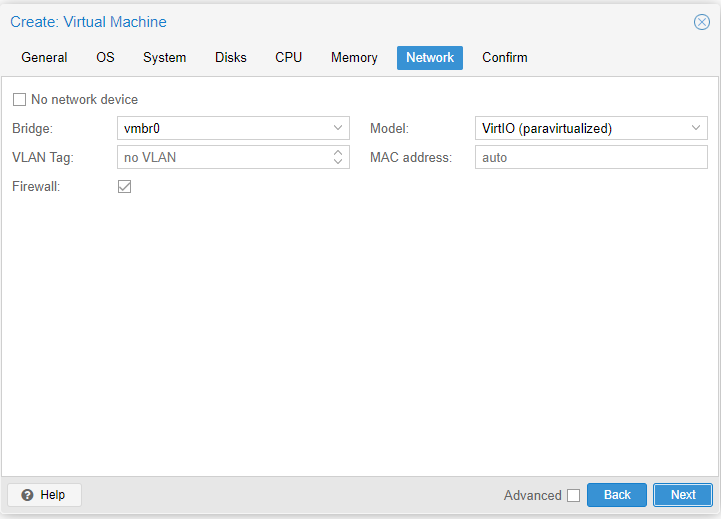Go back to the previous step
This screenshot has height=519, width=721.
point(617,495)
